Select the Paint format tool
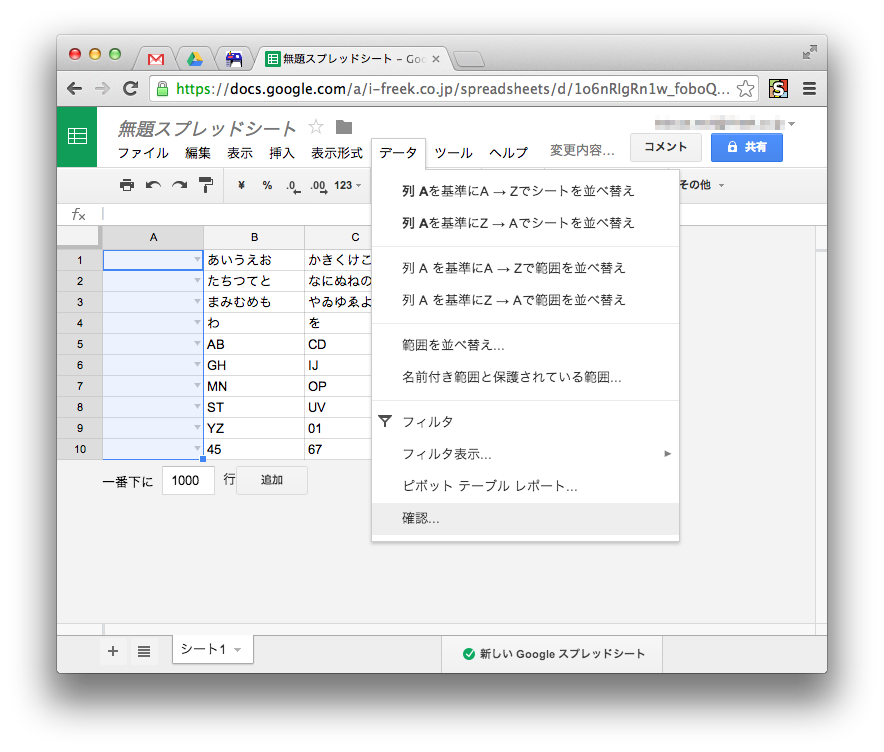Screen dimensions: 884x752 tap(206, 186)
